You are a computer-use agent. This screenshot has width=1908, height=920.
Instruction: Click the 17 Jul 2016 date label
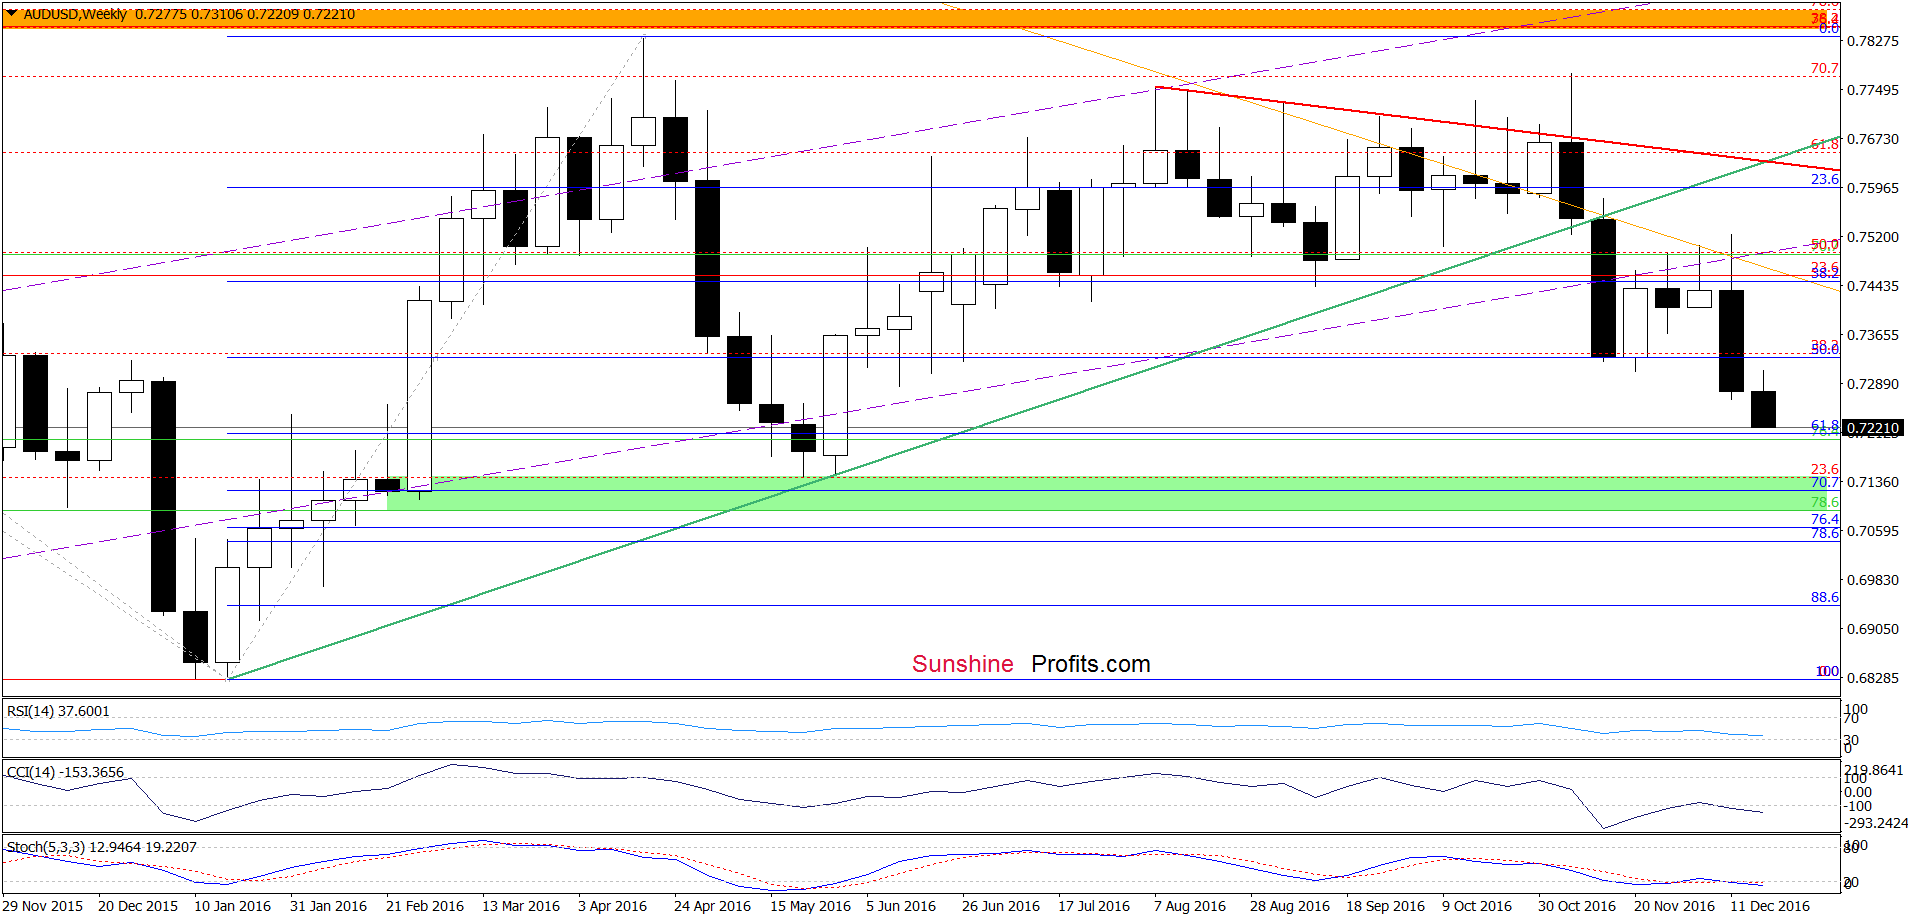point(1094,906)
